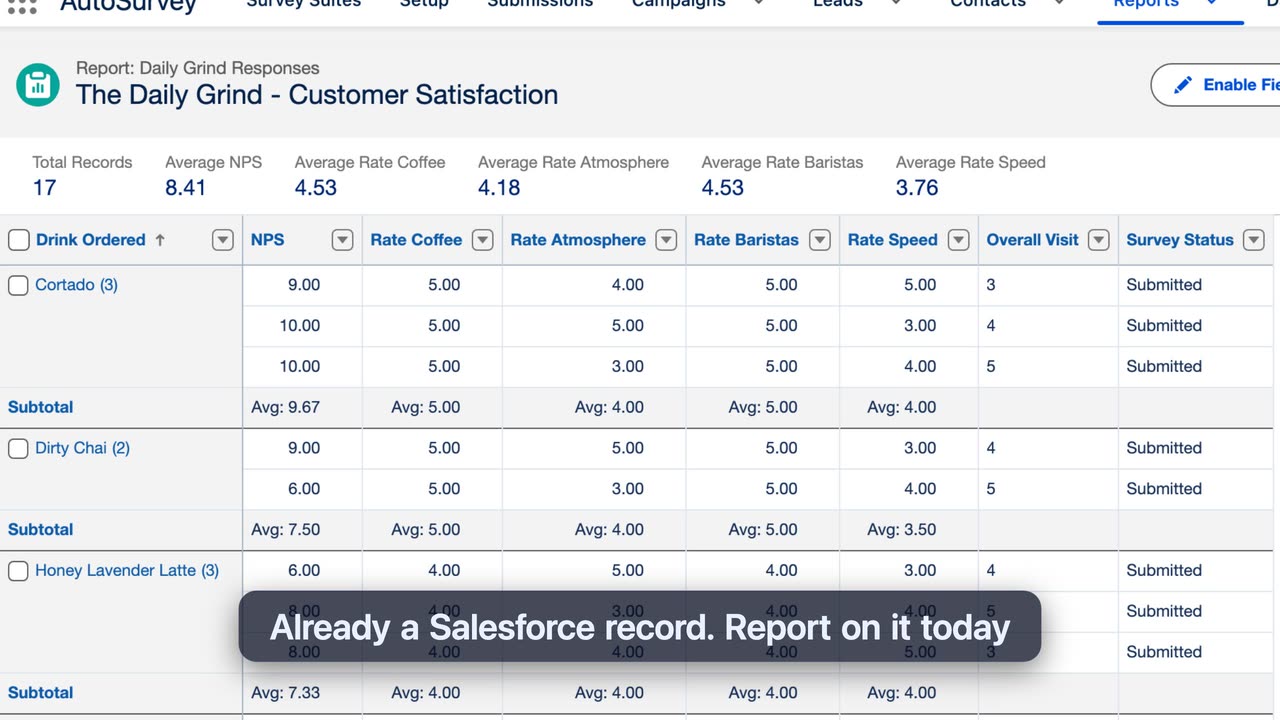
Task: Click the Rate Speed column header
Action: (893, 240)
